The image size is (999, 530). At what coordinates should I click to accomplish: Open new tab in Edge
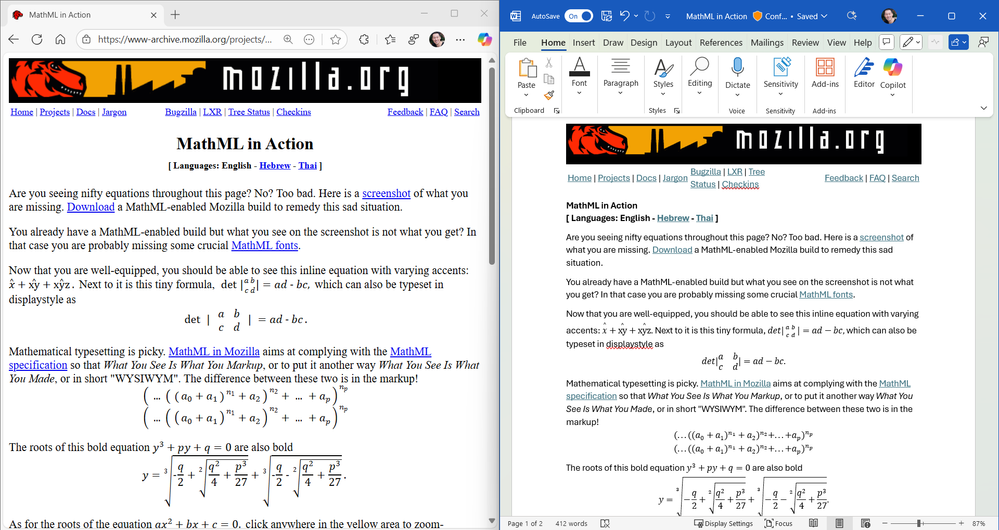tap(175, 15)
